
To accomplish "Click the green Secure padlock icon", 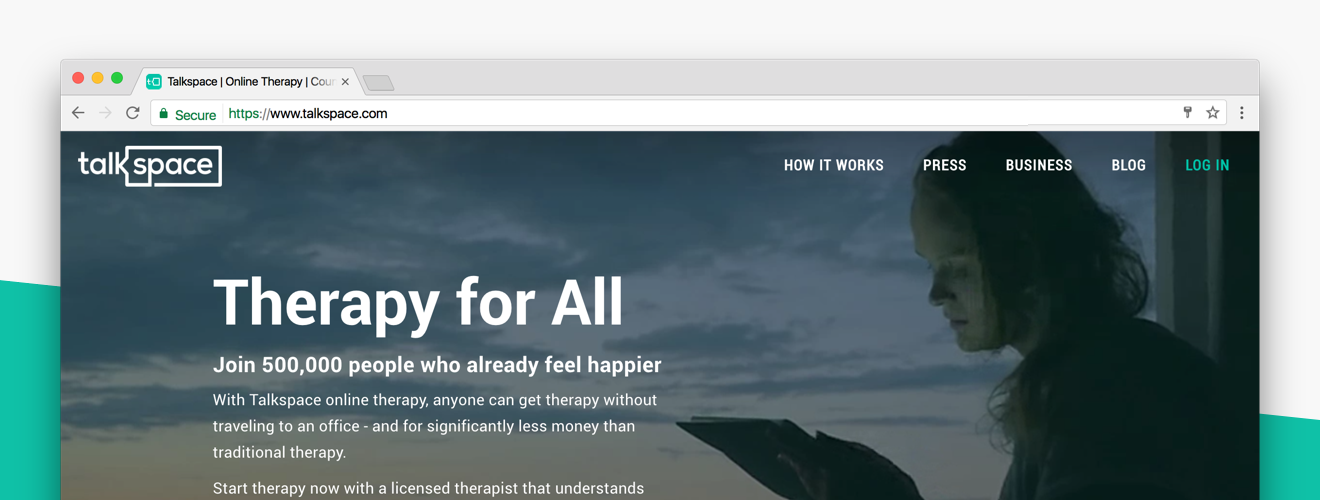I will tap(164, 114).
